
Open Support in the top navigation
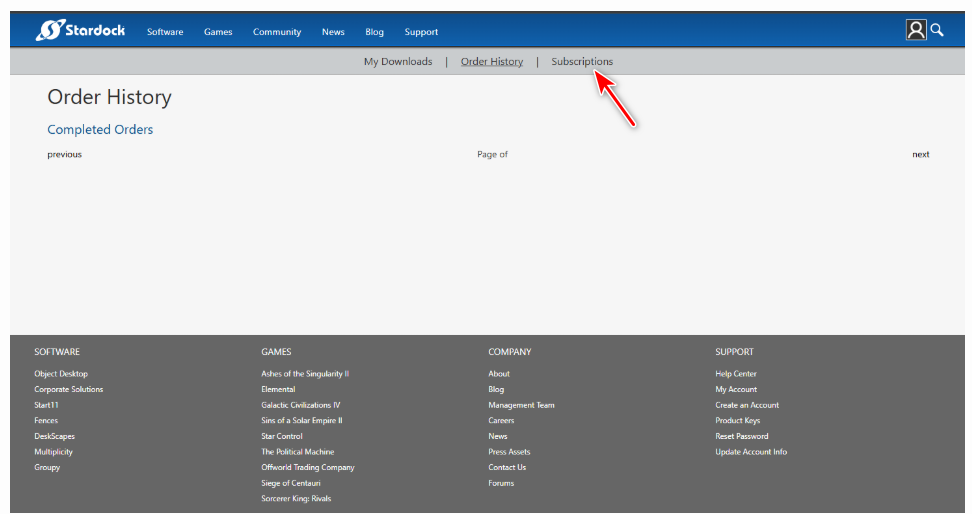421,32
